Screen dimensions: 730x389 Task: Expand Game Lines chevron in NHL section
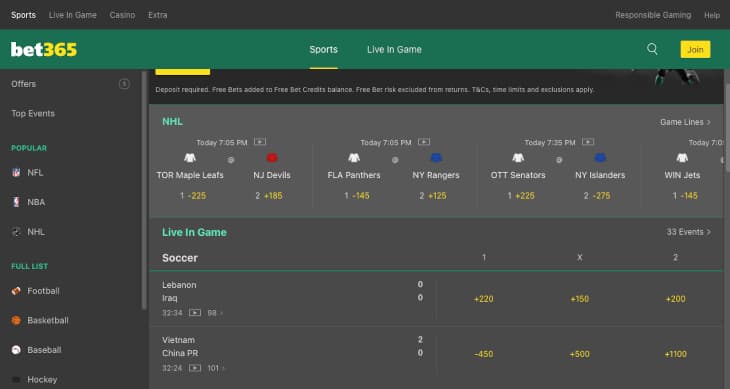[709, 122]
